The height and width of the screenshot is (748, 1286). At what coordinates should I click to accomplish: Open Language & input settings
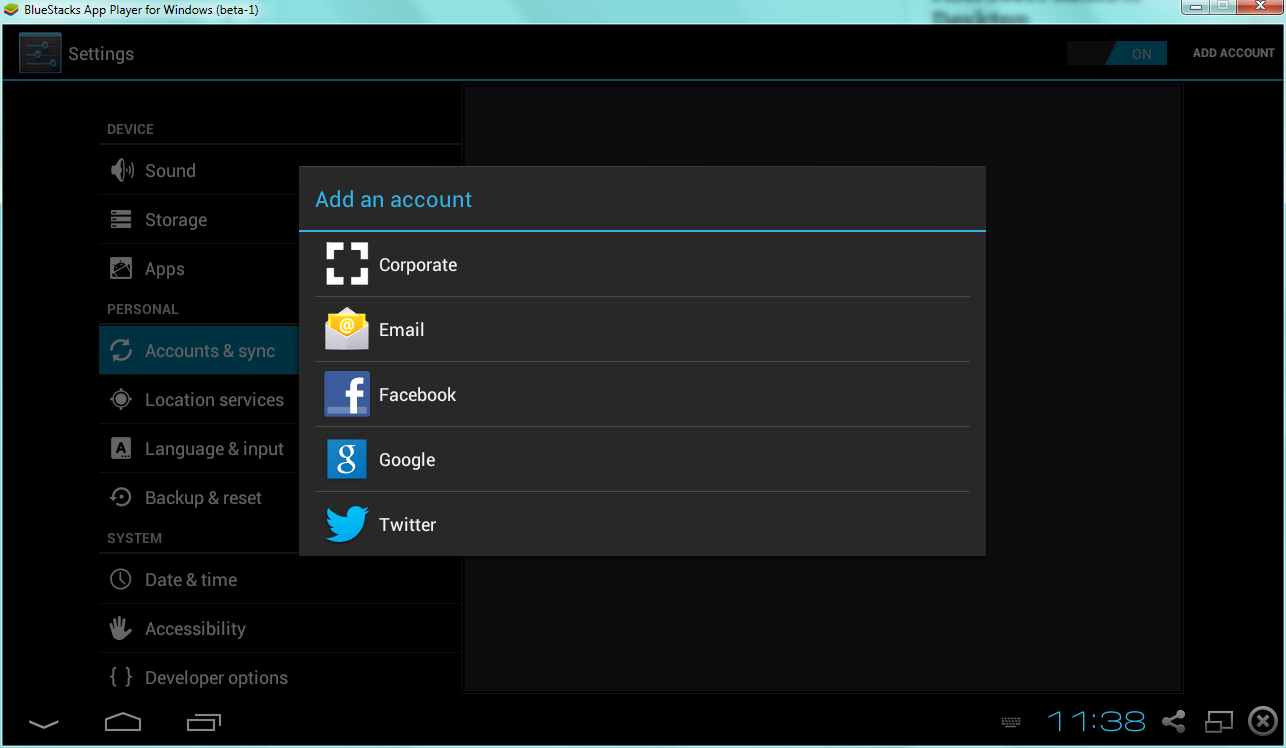(279, 448)
